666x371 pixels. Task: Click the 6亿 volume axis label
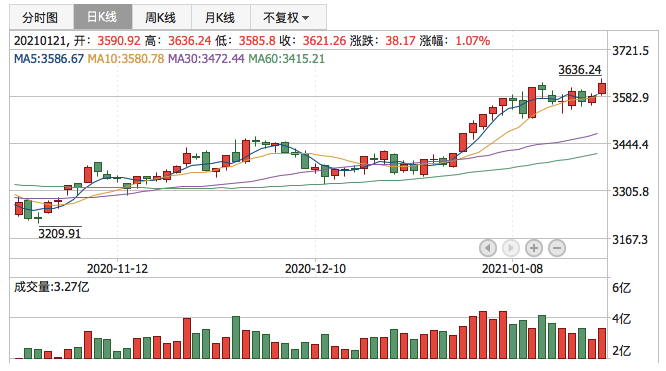[x=621, y=288]
